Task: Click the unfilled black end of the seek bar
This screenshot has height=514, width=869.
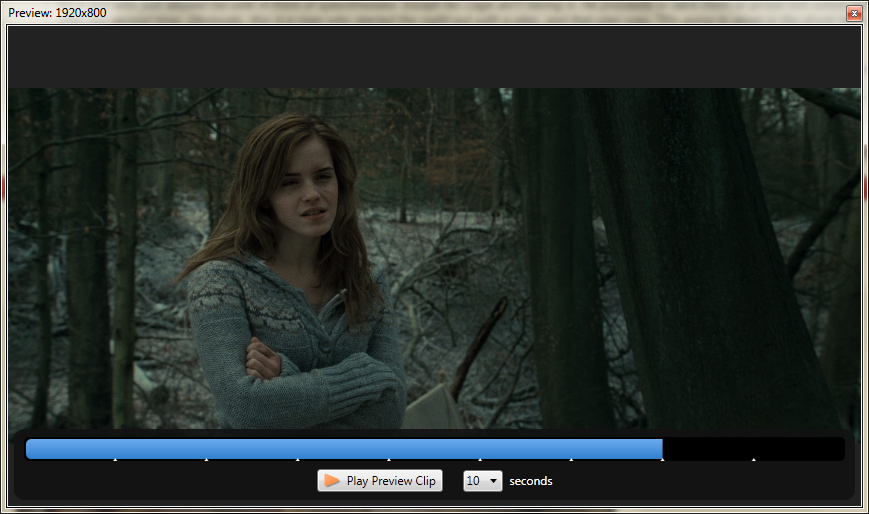Action: [x=754, y=449]
